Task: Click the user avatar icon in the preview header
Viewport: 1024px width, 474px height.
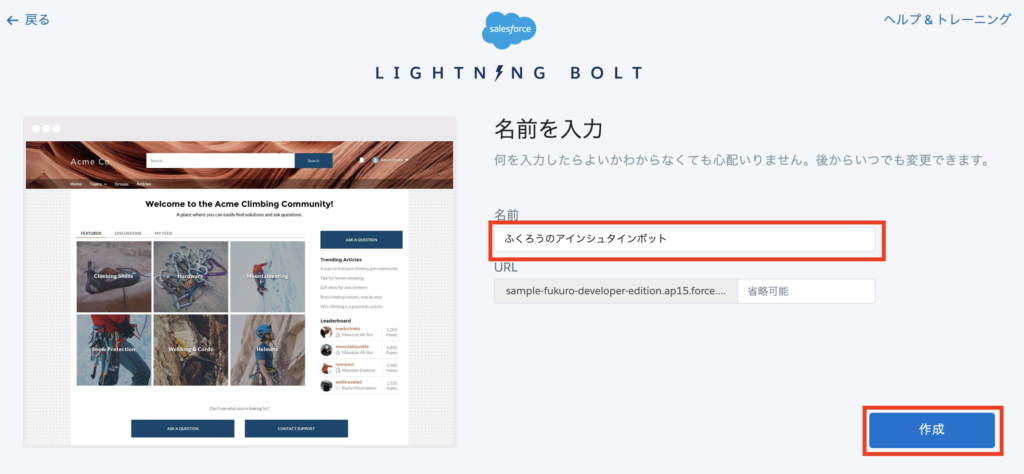Action: pyautogui.click(x=376, y=160)
